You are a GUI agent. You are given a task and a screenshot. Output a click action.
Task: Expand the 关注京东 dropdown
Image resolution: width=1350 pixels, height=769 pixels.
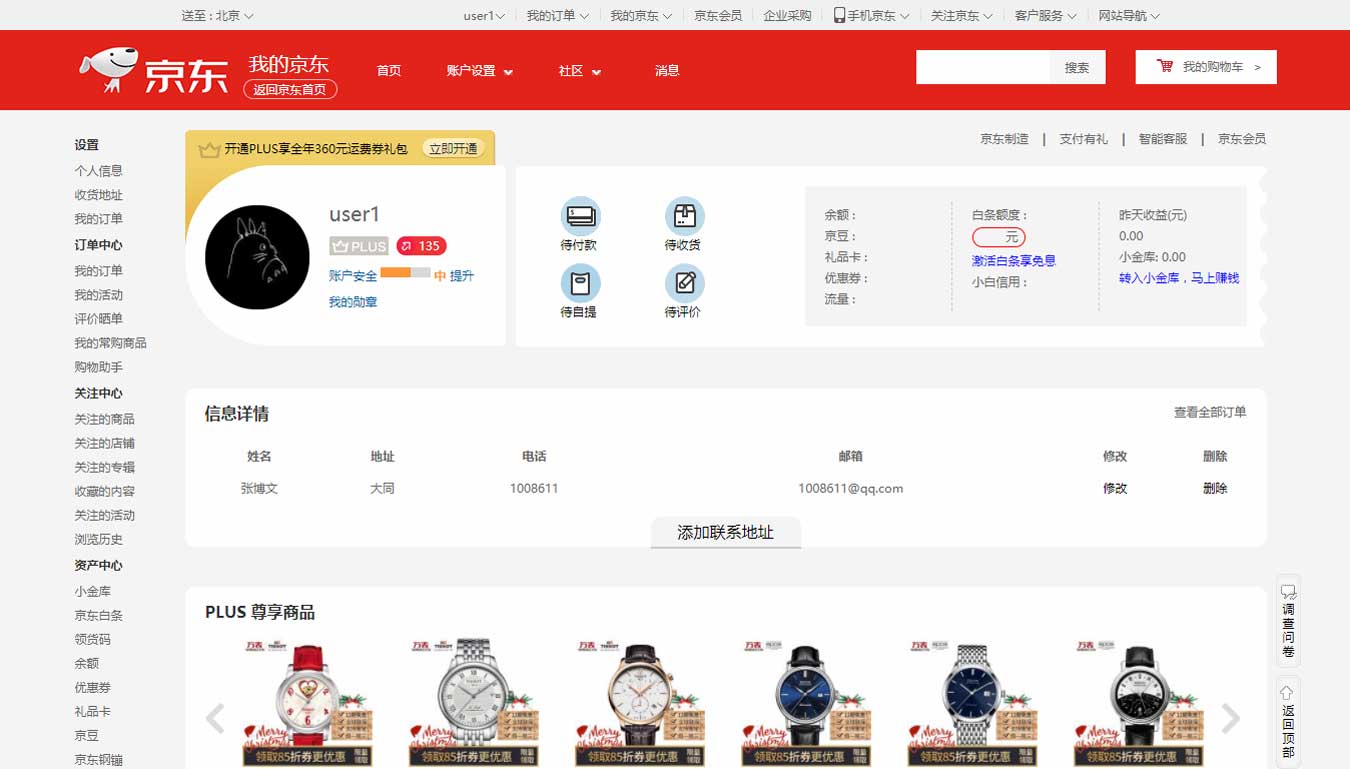tap(962, 16)
